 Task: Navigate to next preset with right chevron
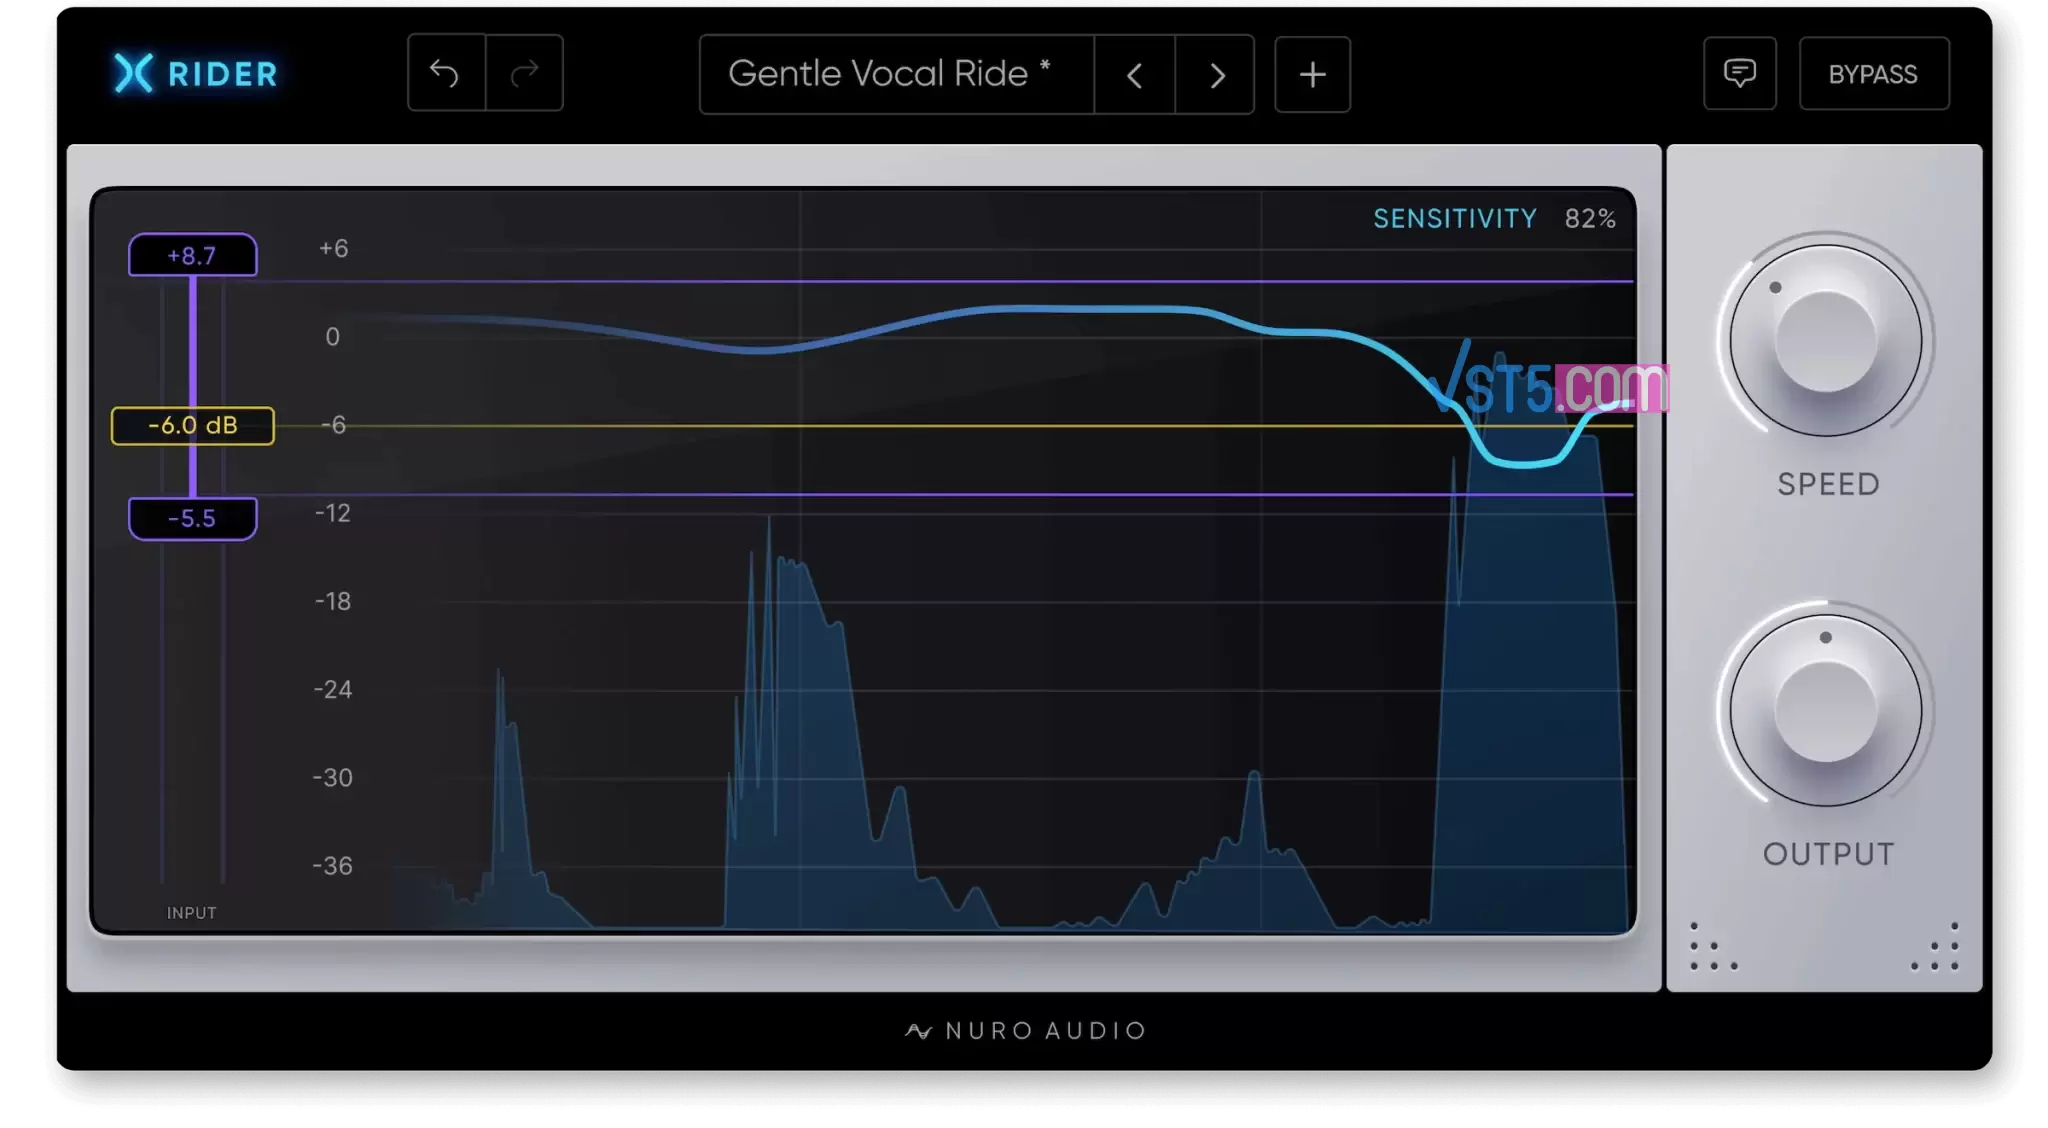click(x=1214, y=74)
